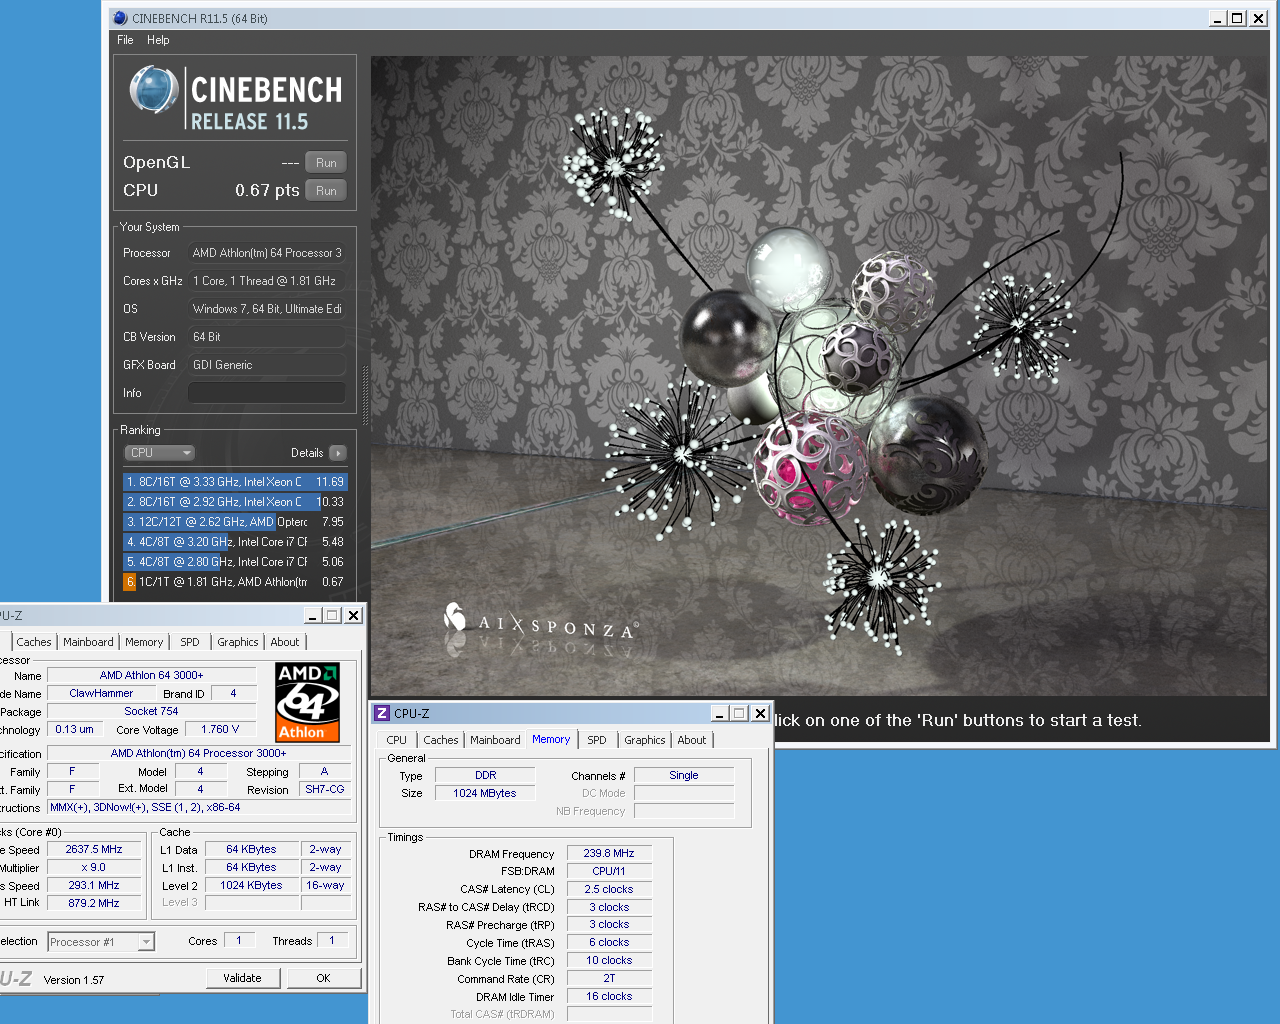Select ranking row 3 AMD Opteron 7.95

click(x=235, y=522)
